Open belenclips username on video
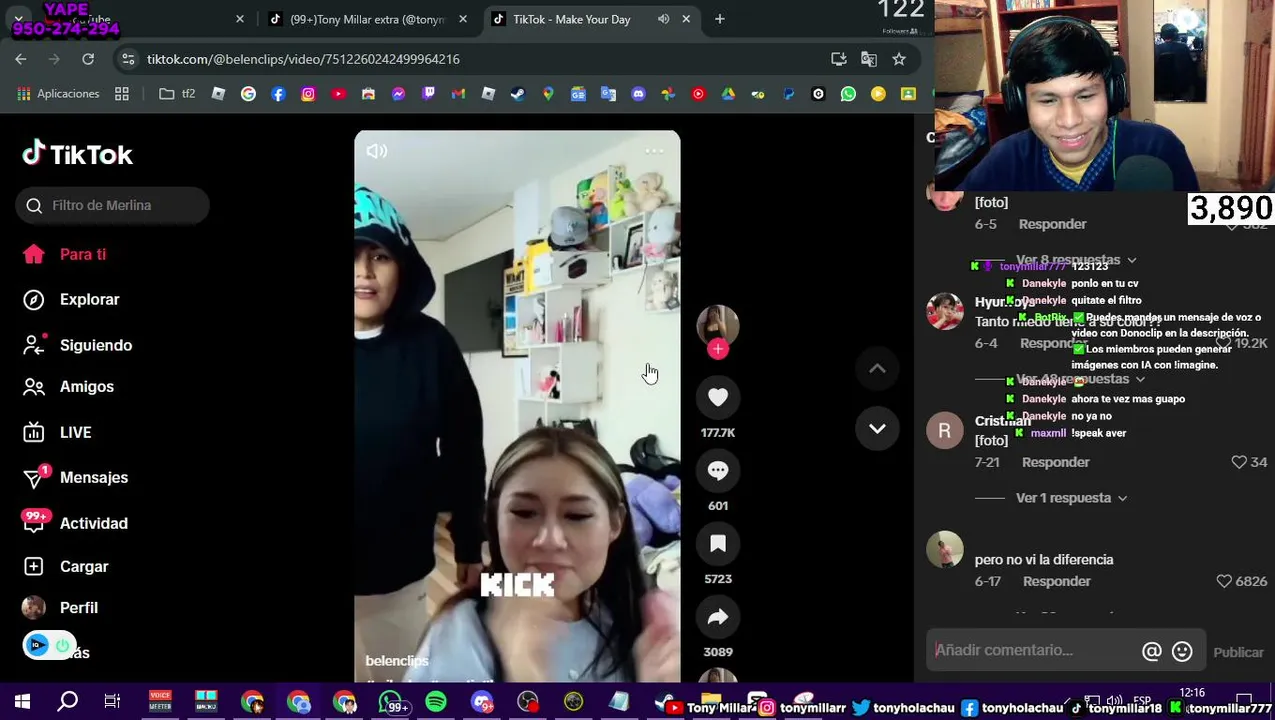 [397, 661]
